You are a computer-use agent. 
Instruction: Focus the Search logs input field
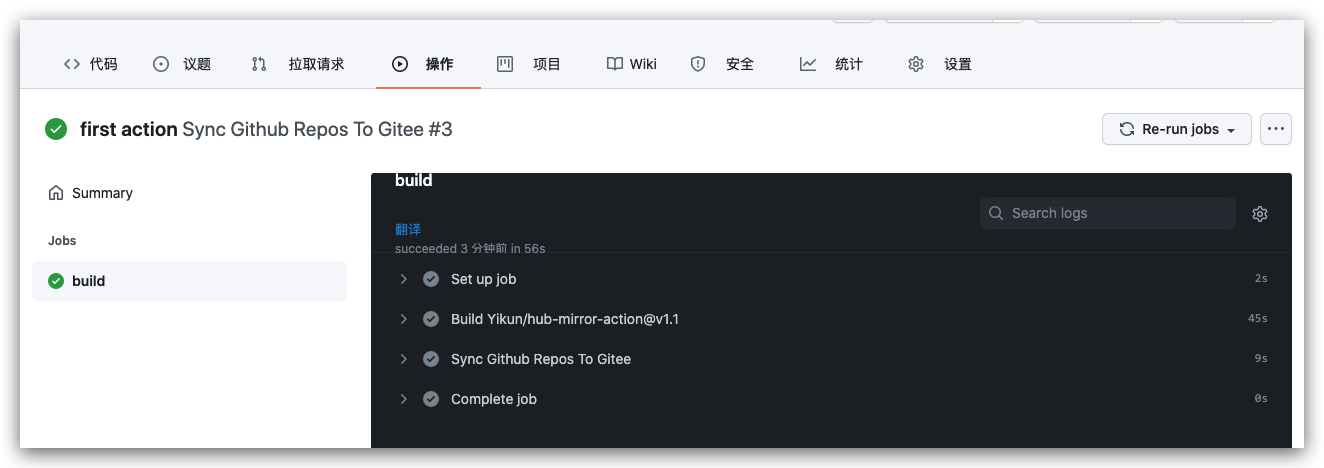coord(1108,213)
